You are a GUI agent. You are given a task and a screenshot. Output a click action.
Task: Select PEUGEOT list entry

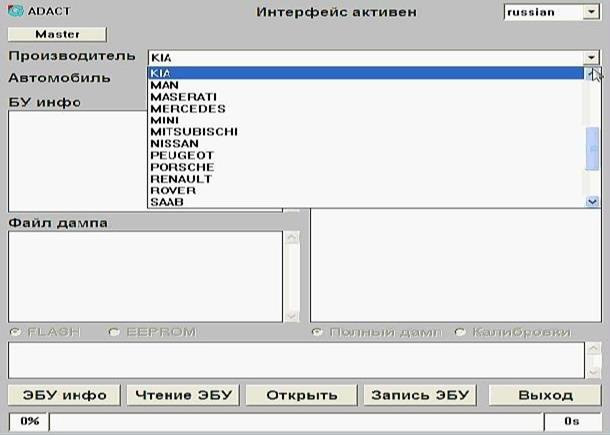(366, 155)
